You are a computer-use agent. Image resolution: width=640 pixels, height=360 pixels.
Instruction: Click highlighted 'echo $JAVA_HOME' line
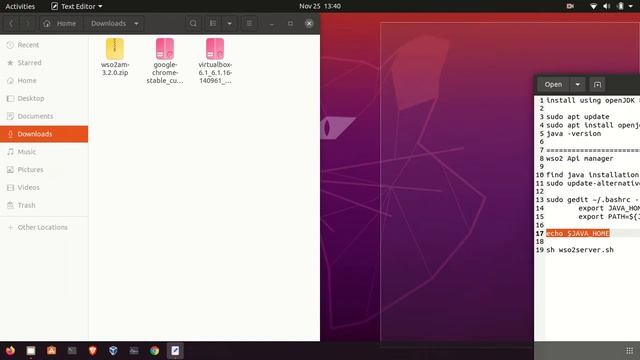click(578, 233)
